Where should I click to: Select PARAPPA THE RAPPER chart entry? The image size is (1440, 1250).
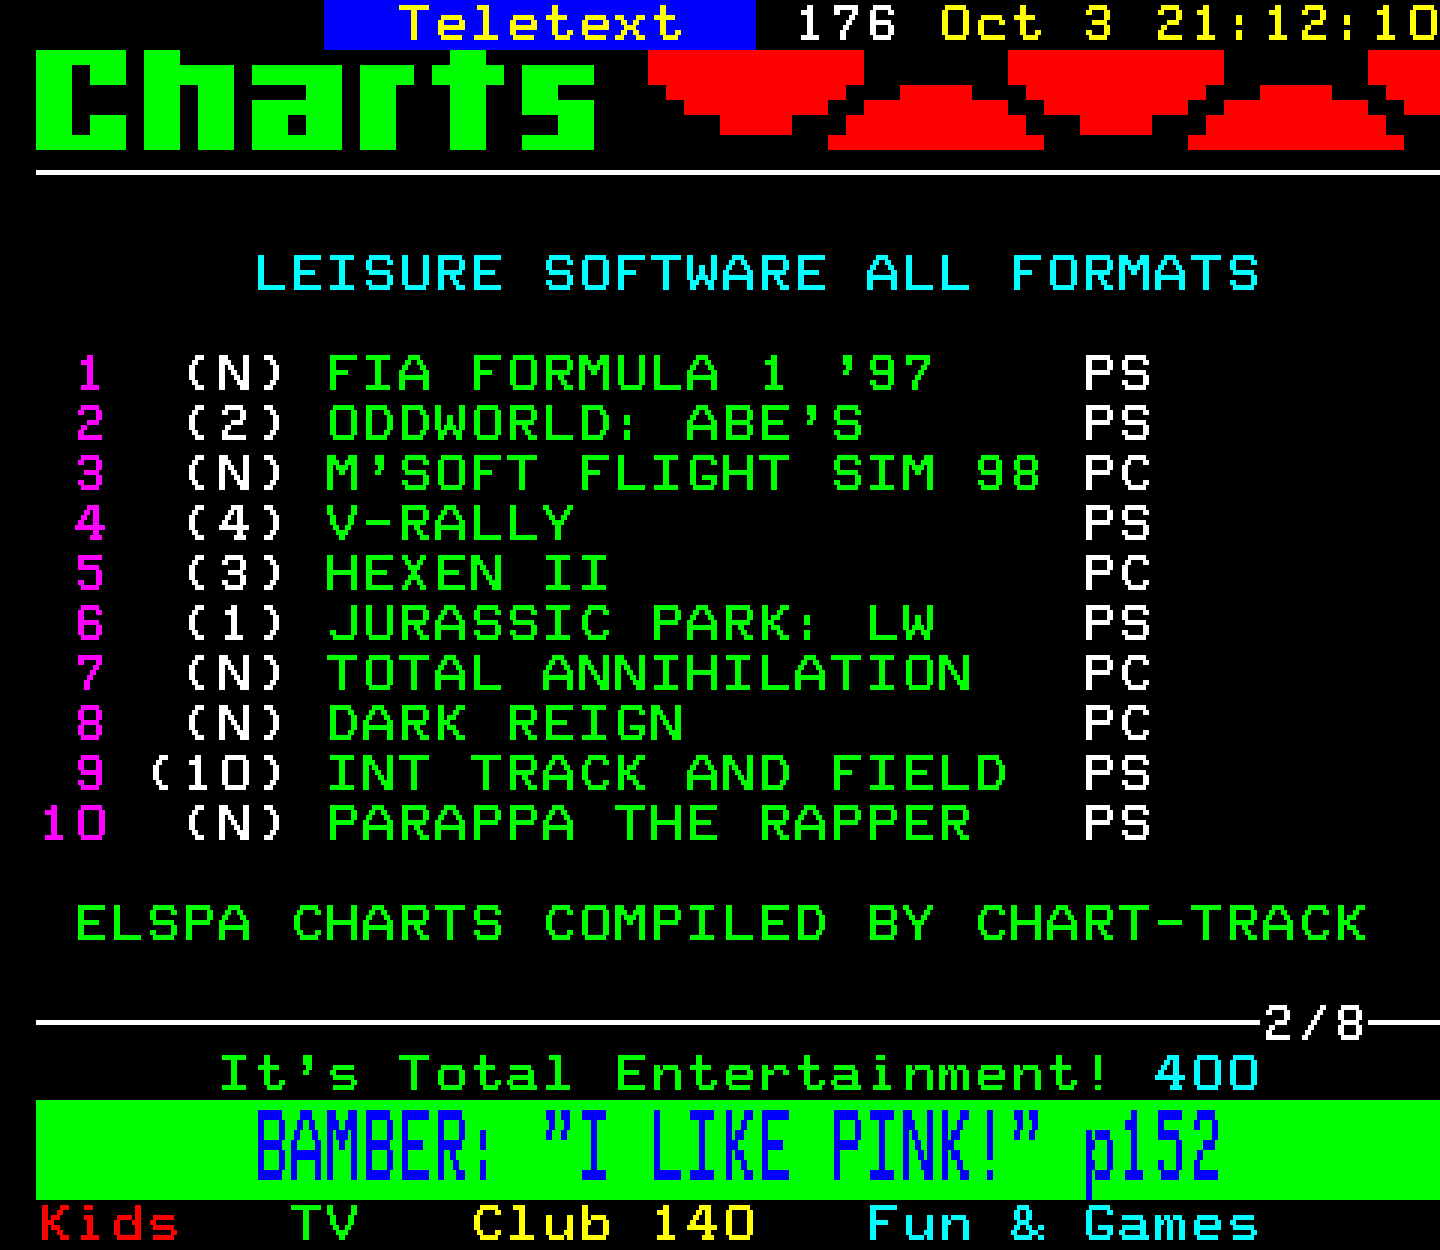649,824
